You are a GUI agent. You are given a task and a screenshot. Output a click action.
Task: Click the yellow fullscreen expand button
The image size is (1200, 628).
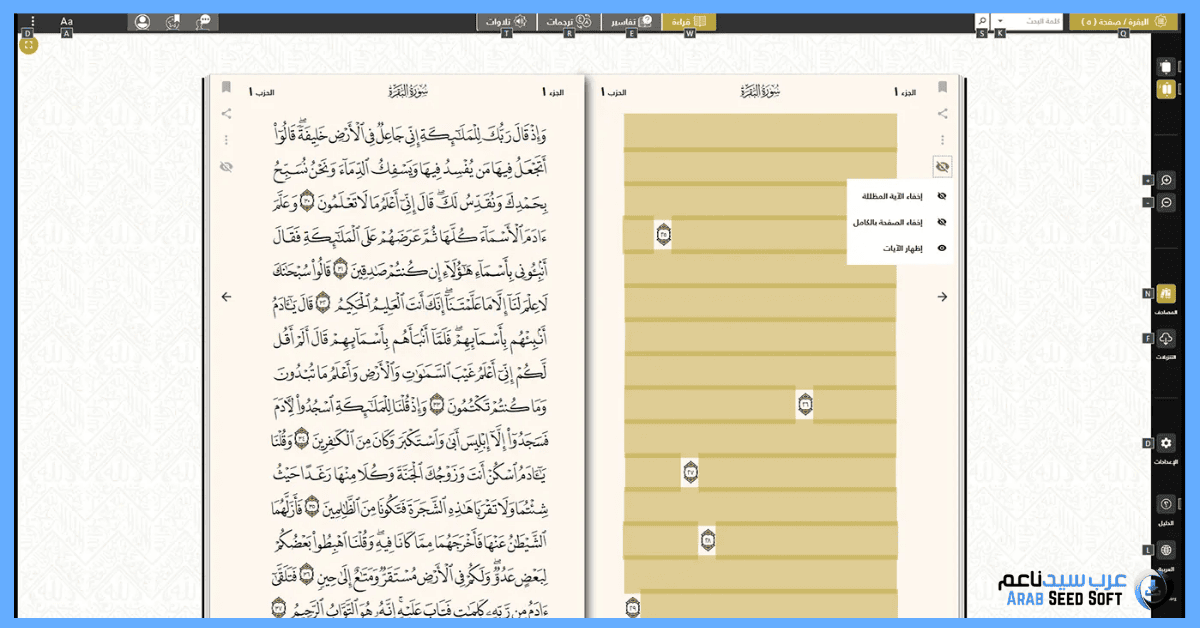28,44
